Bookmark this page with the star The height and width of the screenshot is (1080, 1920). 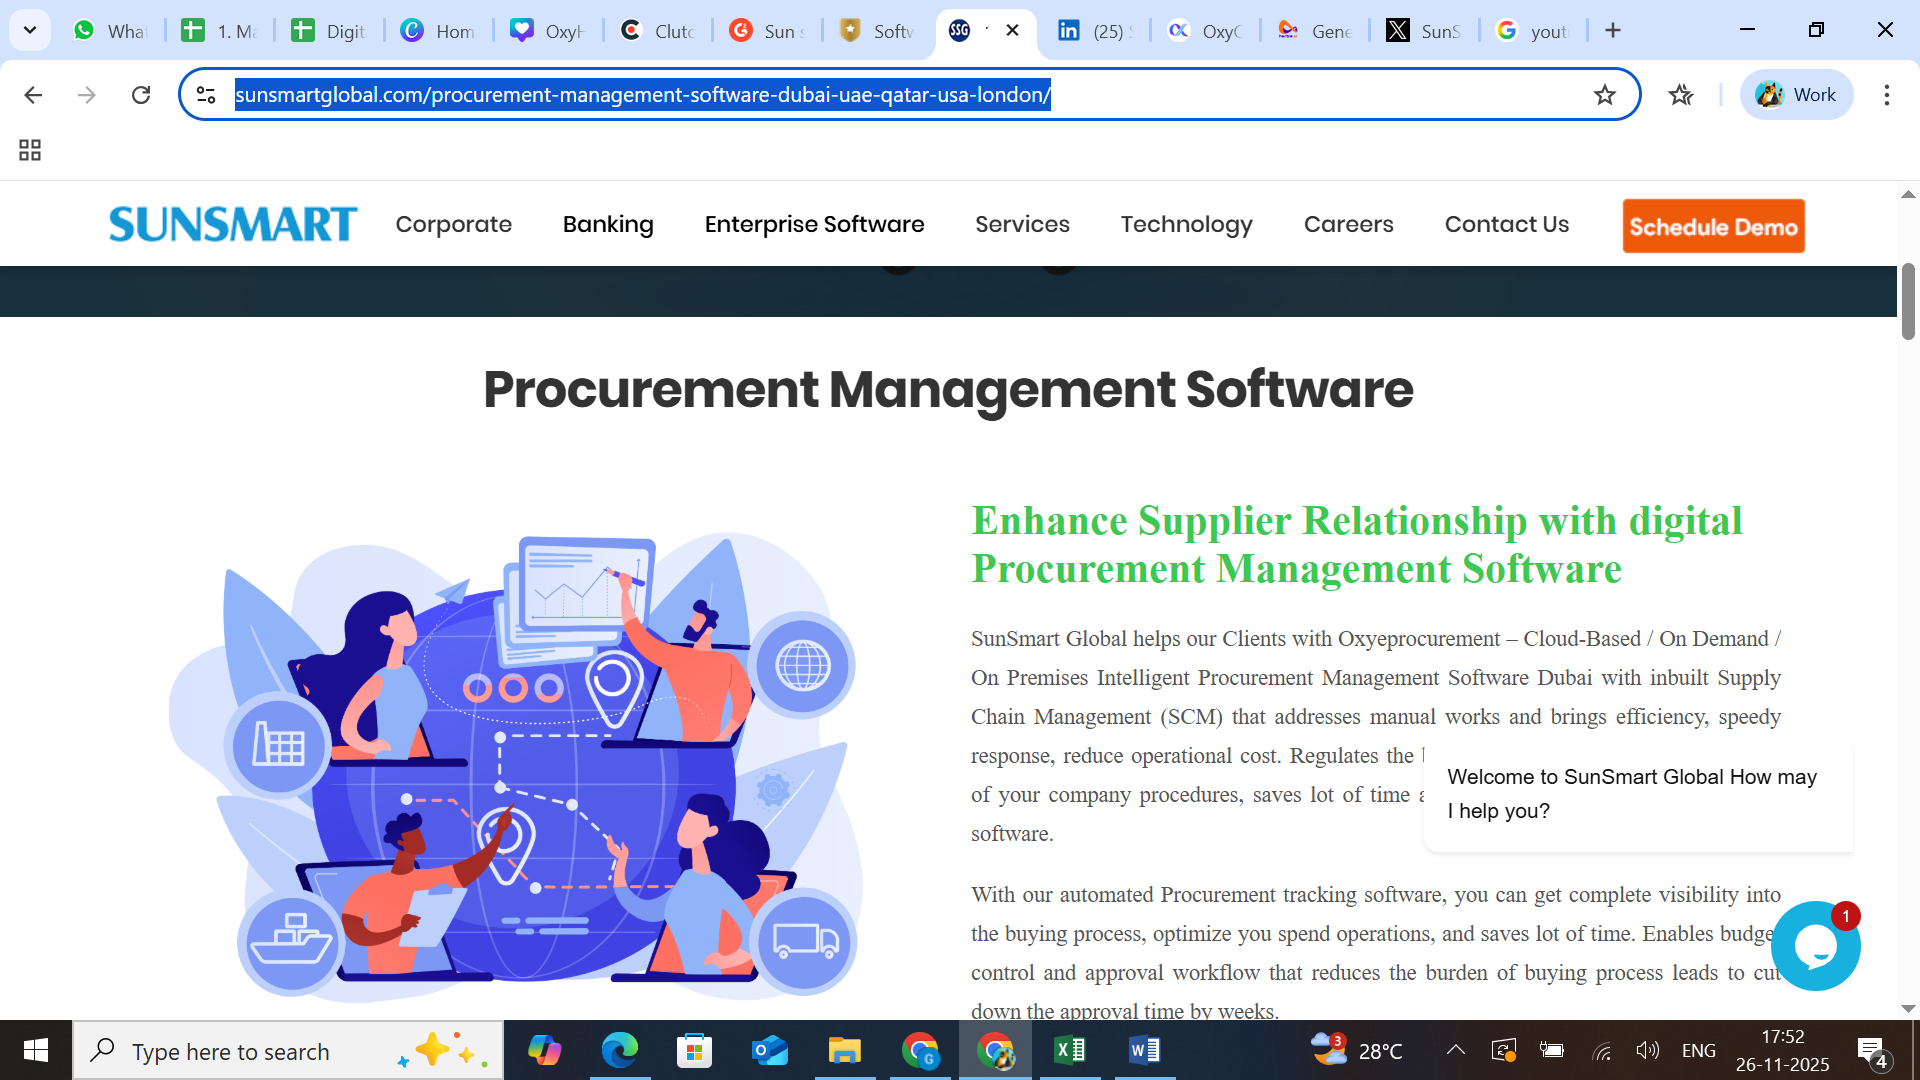1604,95
